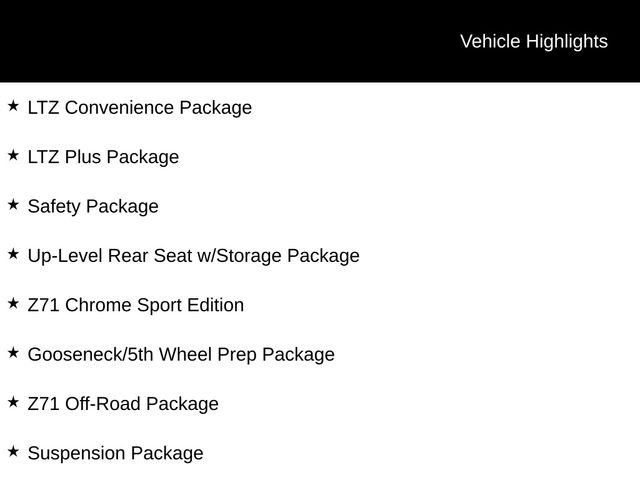Select the star before Z71 Chrome Sport Edition

[x=13, y=303]
